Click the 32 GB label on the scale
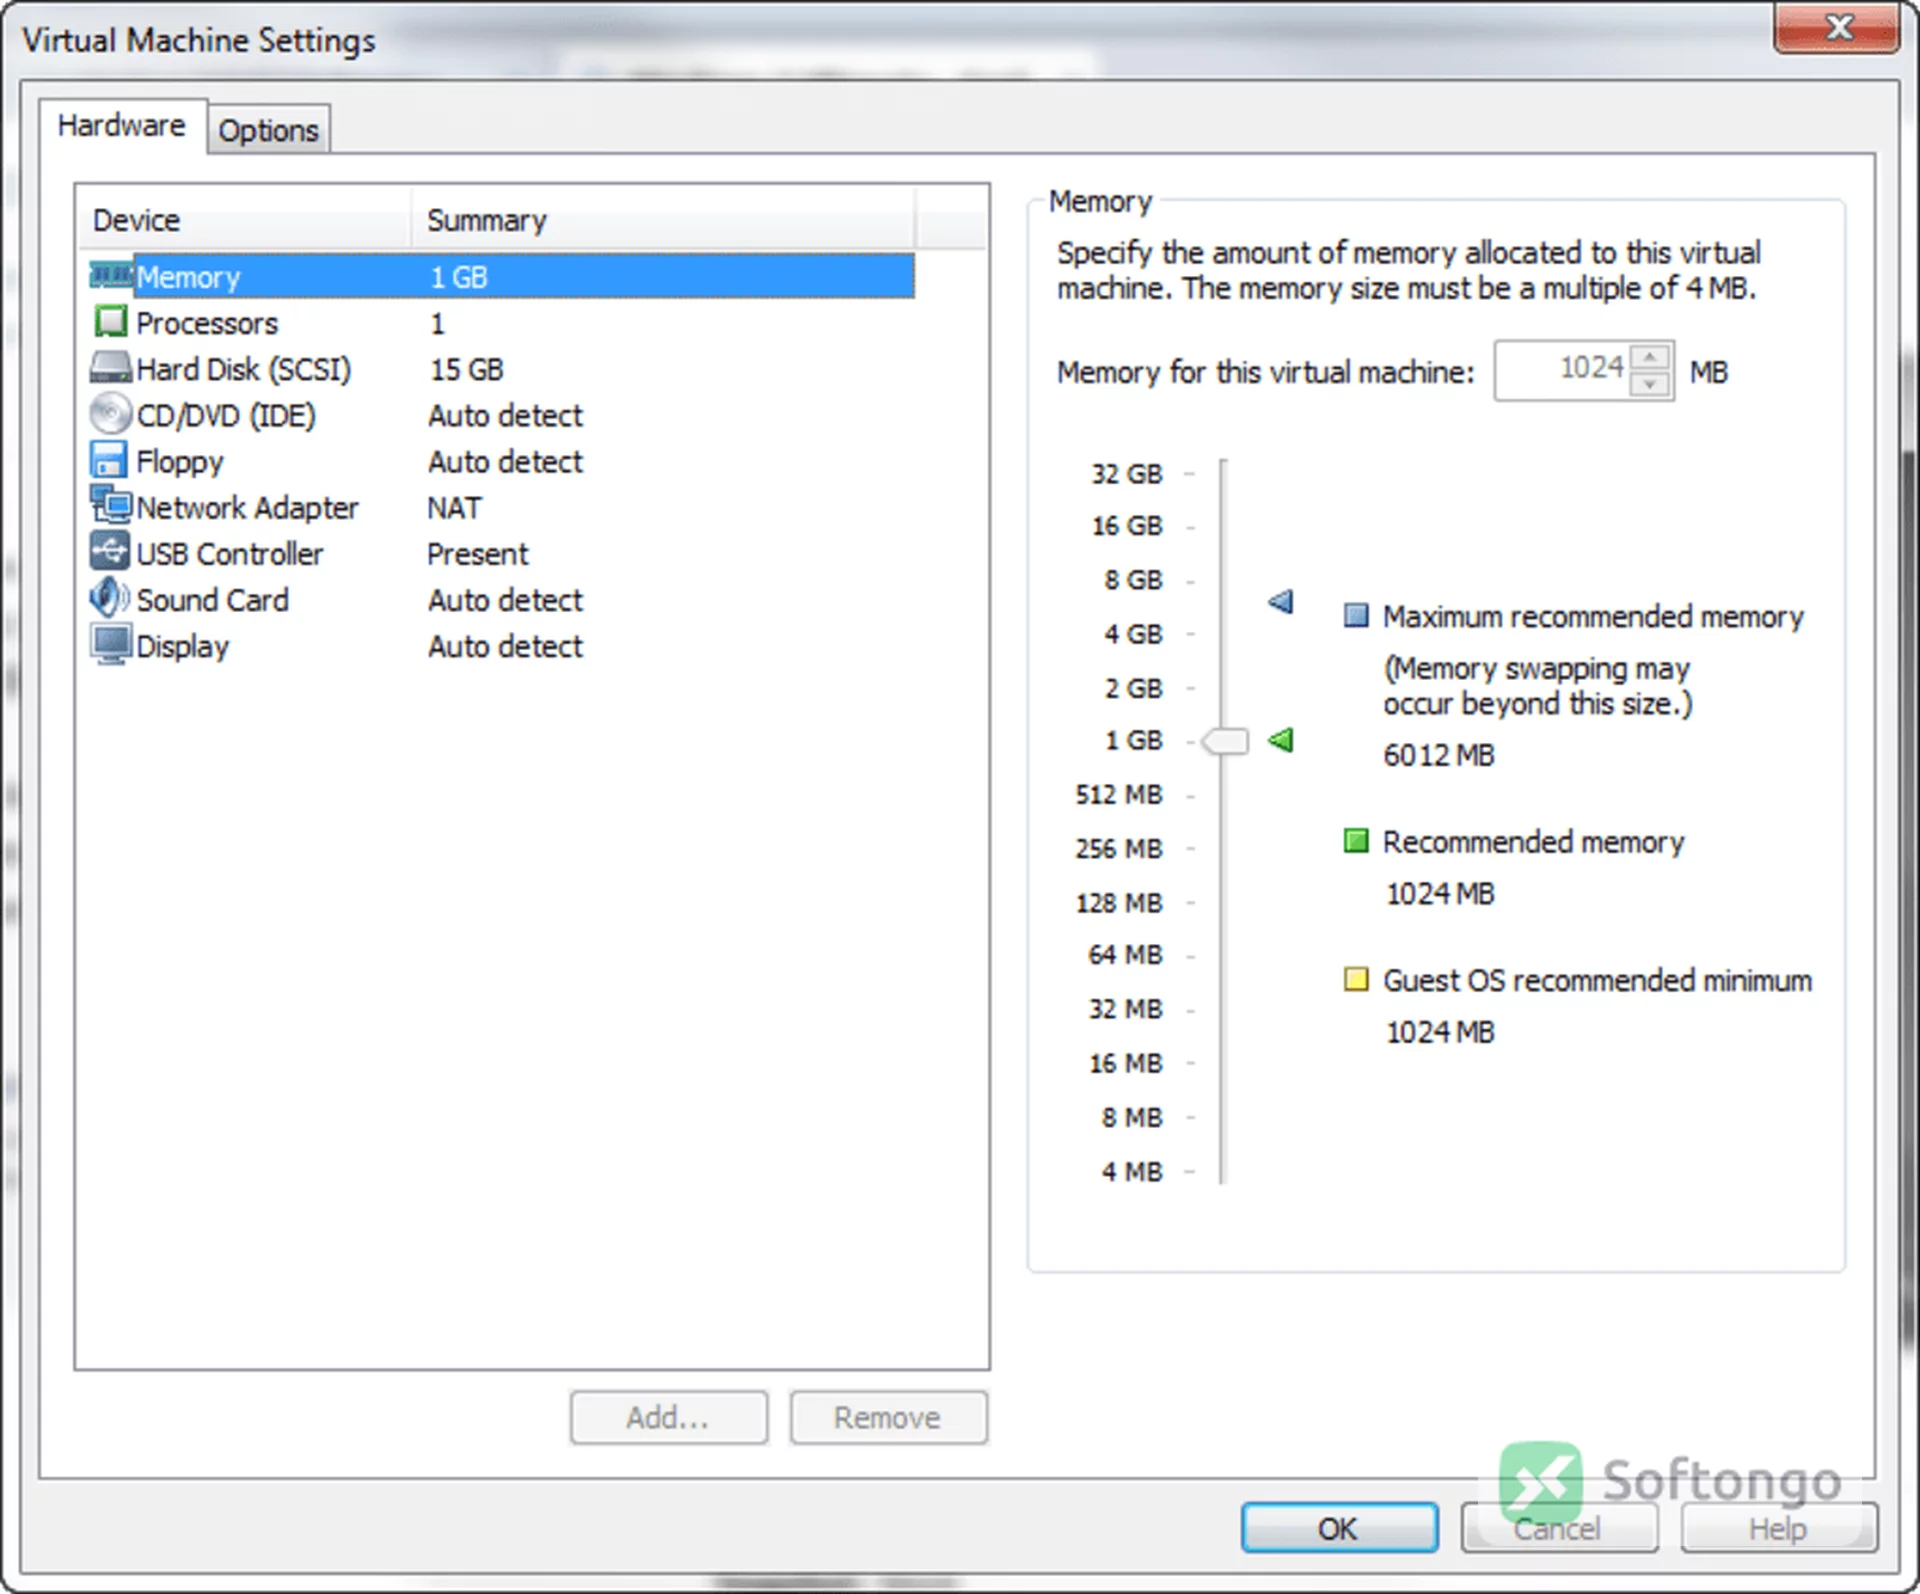1920x1594 pixels. coord(1127,473)
